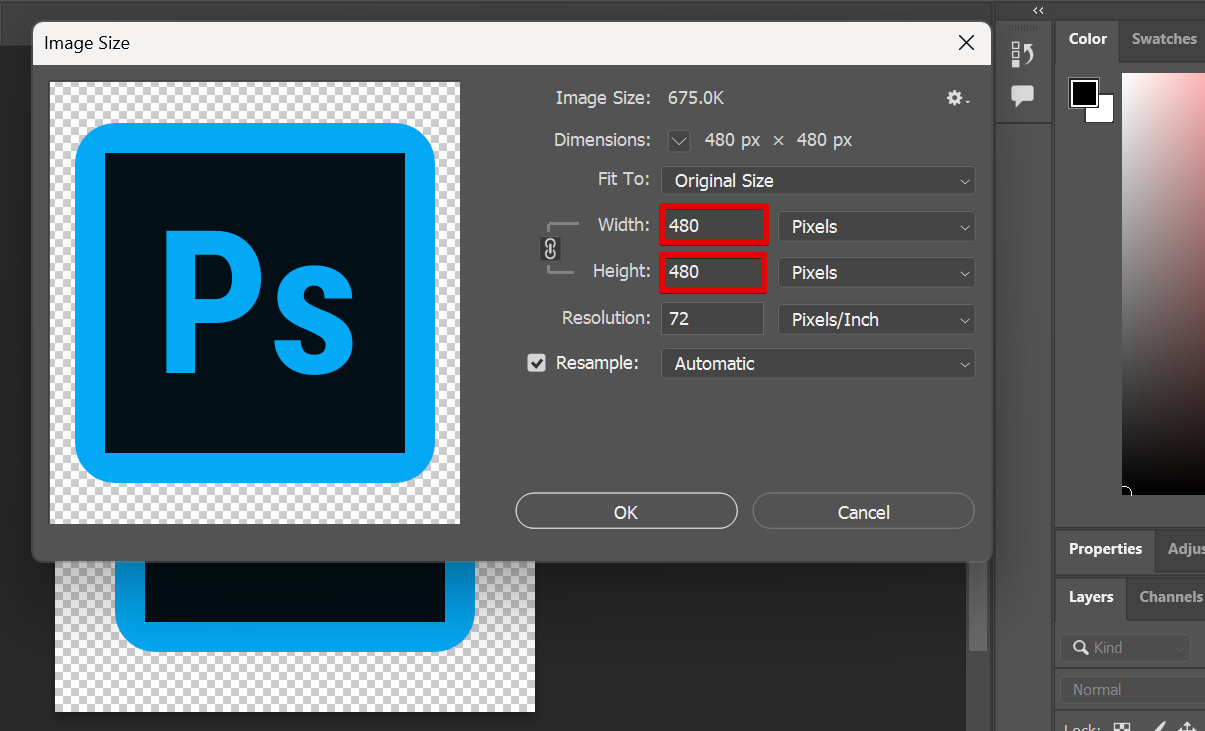Screen dimensions: 1205x731
Task: Switch to the Swatches tab
Action: [1163, 39]
